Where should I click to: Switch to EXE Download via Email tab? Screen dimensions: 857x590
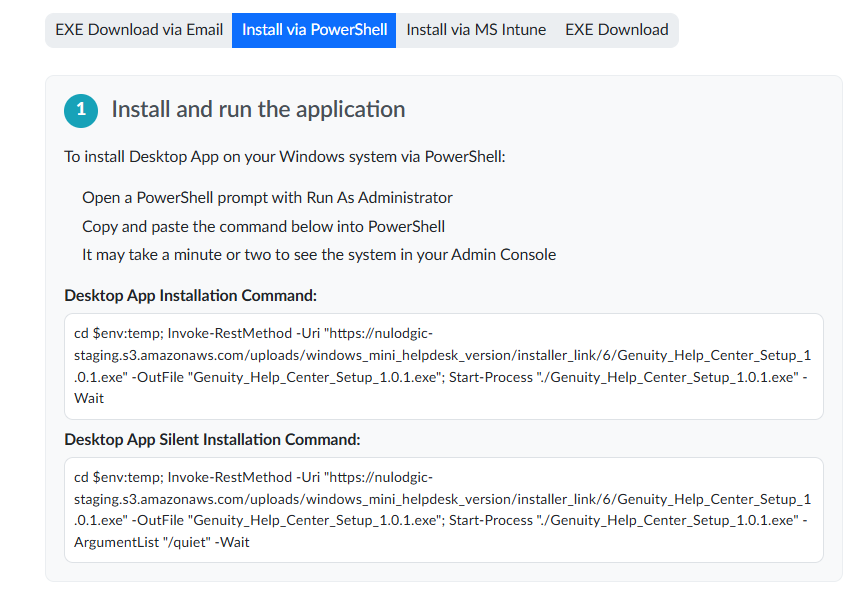(x=139, y=30)
